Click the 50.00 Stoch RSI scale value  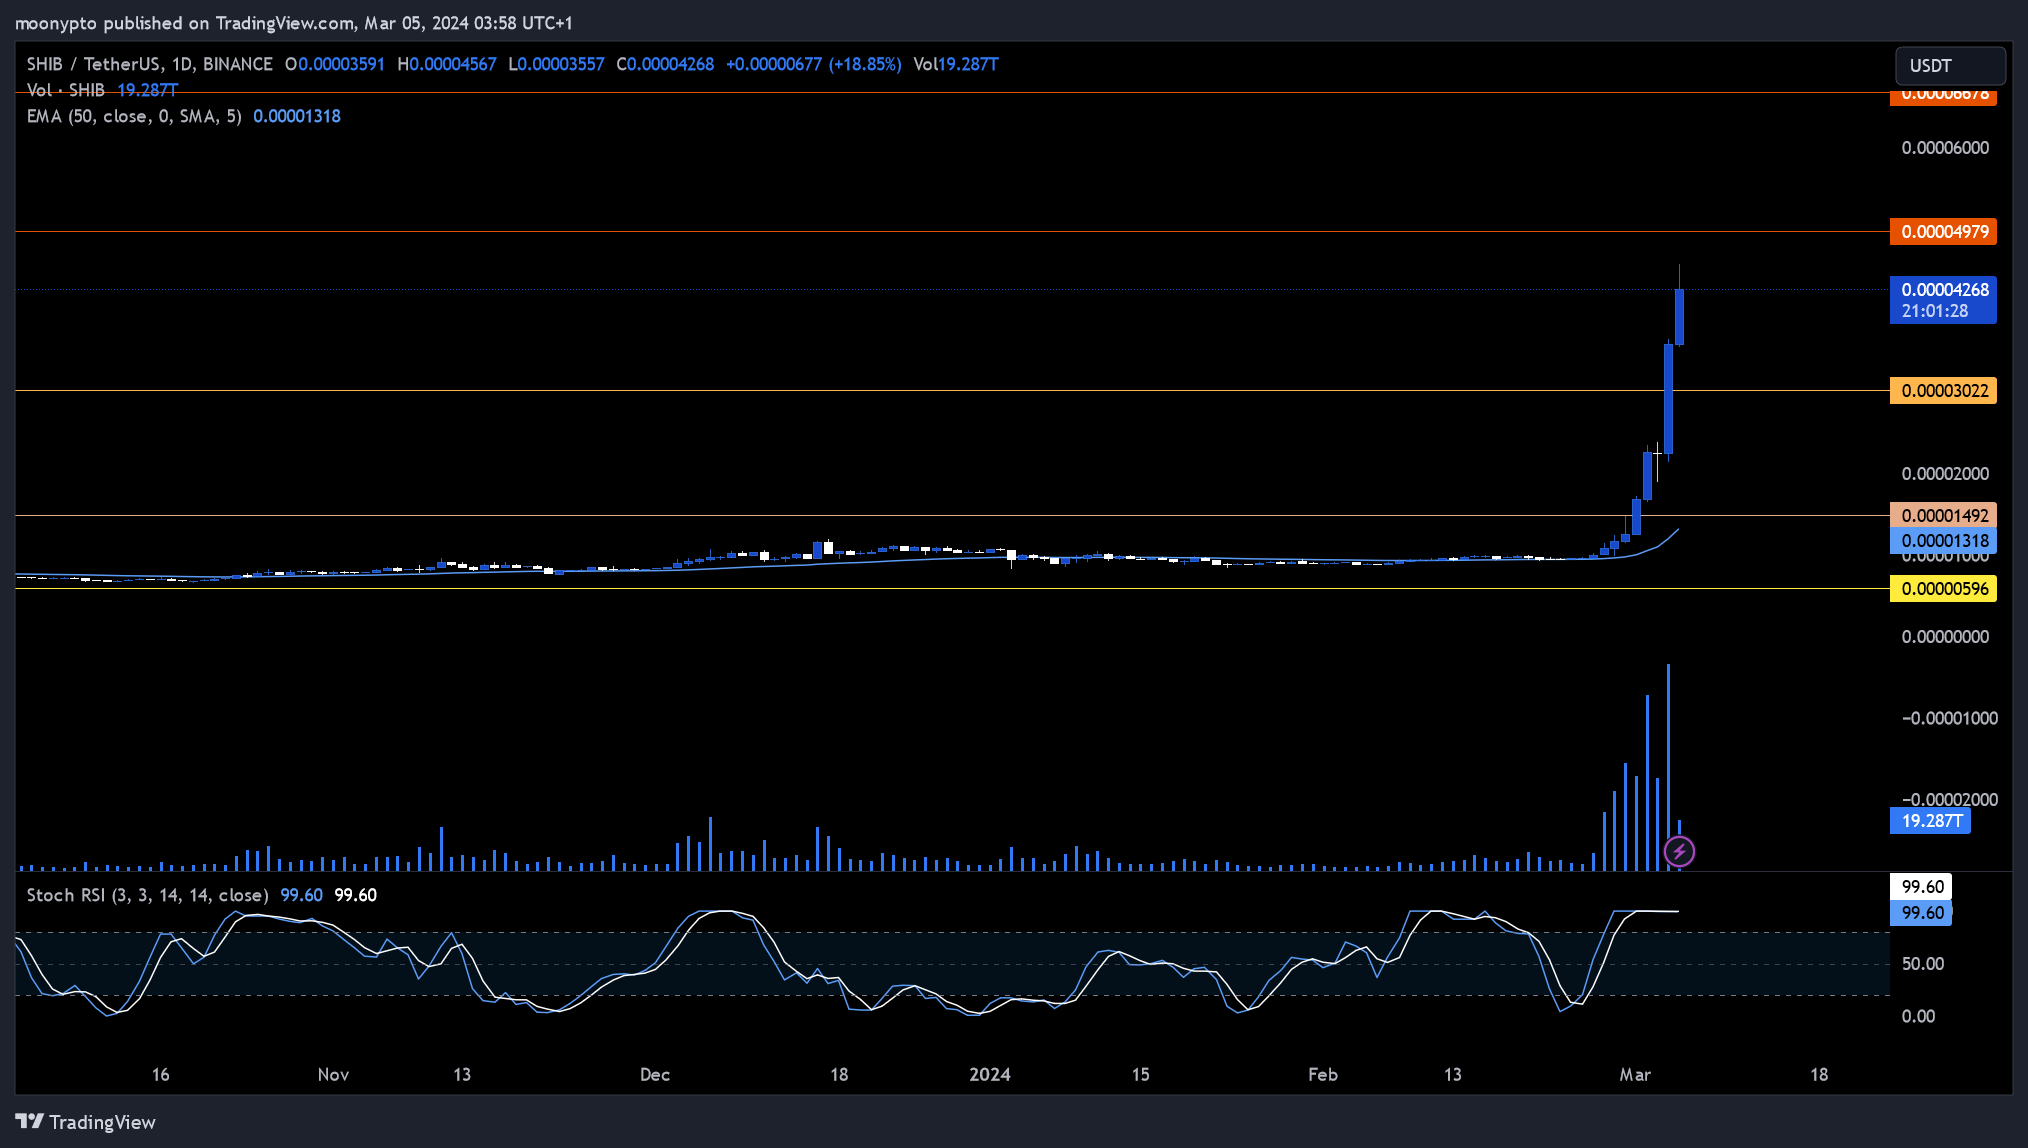click(1923, 964)
